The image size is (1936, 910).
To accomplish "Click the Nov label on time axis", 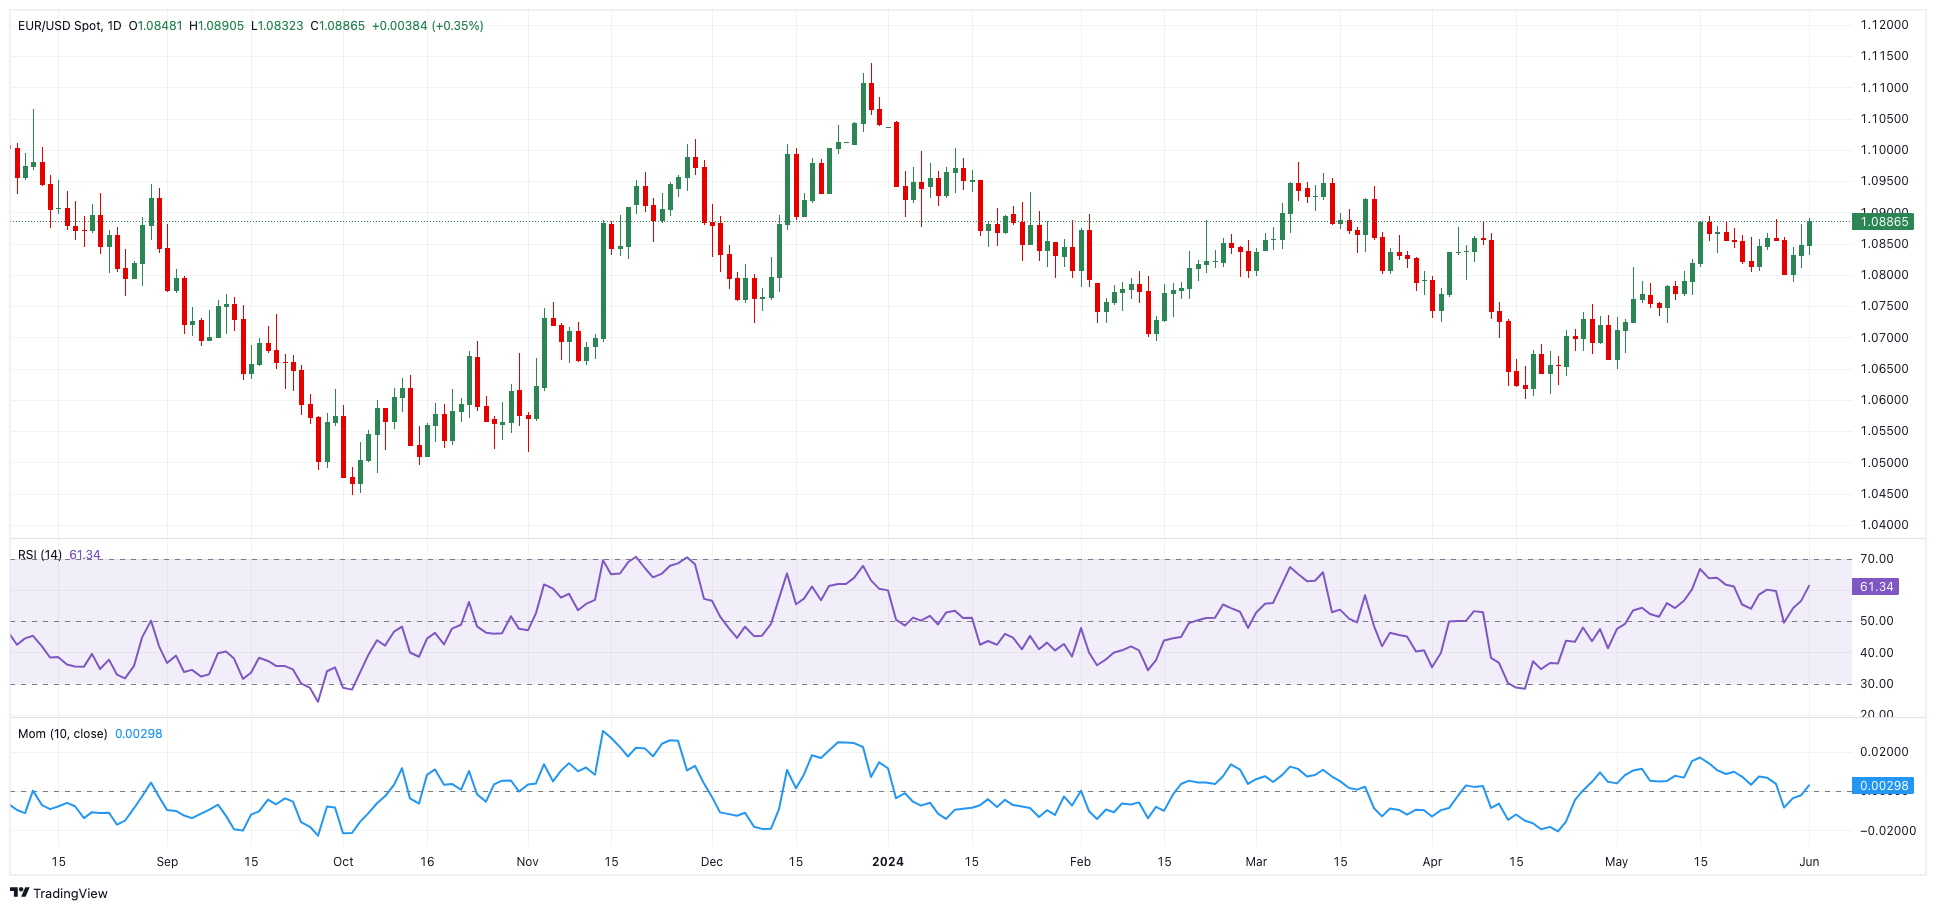I will [527, 862].
